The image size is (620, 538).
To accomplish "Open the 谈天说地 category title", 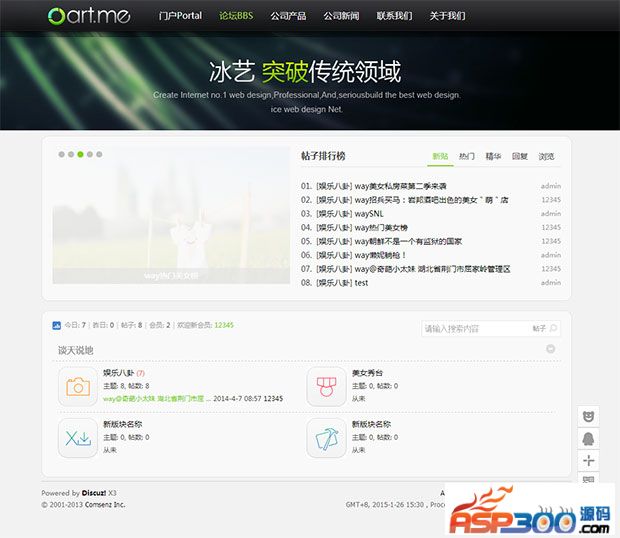I will [76, 350].
